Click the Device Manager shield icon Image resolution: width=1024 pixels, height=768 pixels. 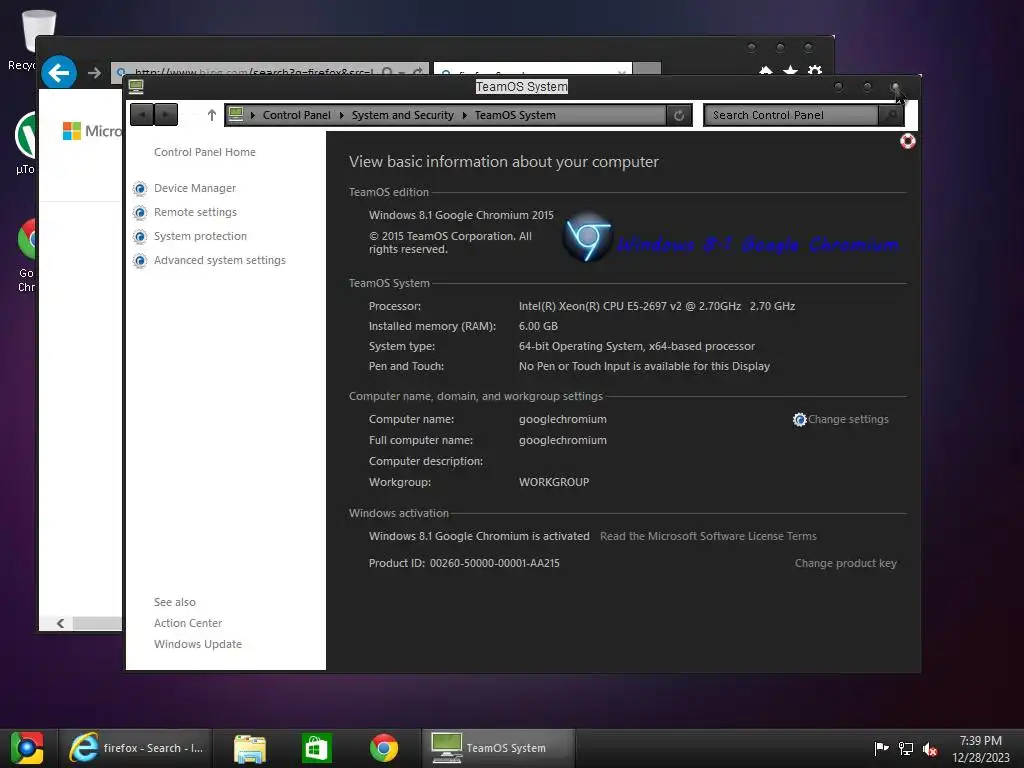tap(140, 189)
